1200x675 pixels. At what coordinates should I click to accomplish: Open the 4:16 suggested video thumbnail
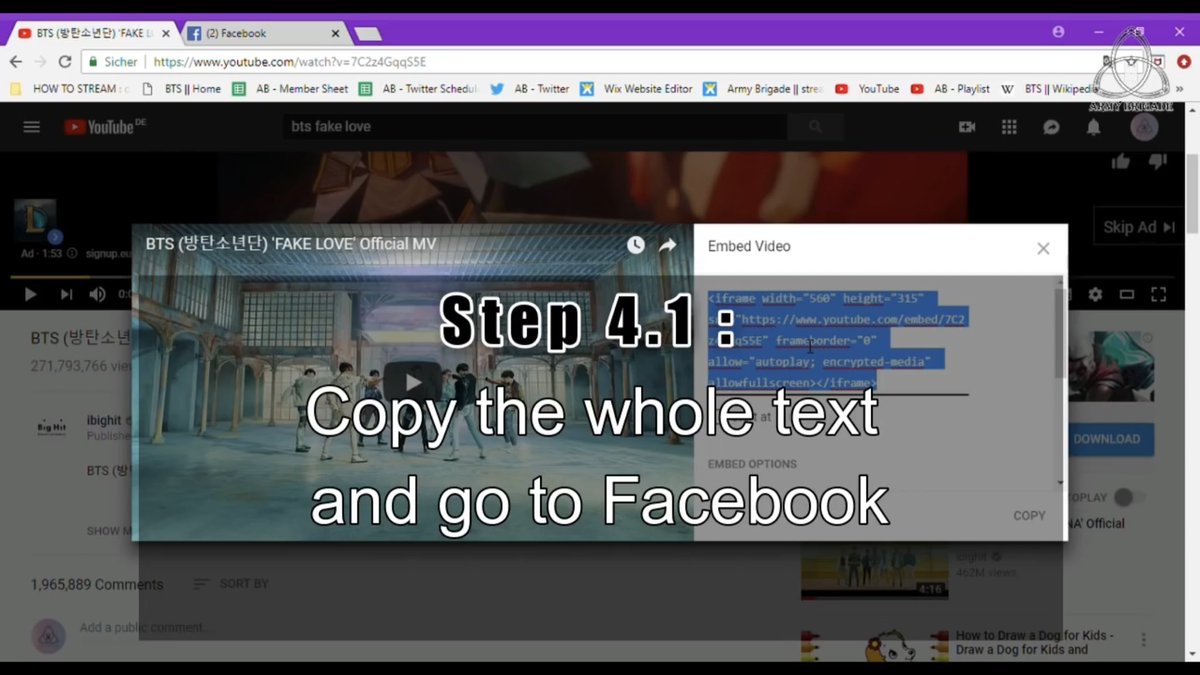tap(875, 573)
